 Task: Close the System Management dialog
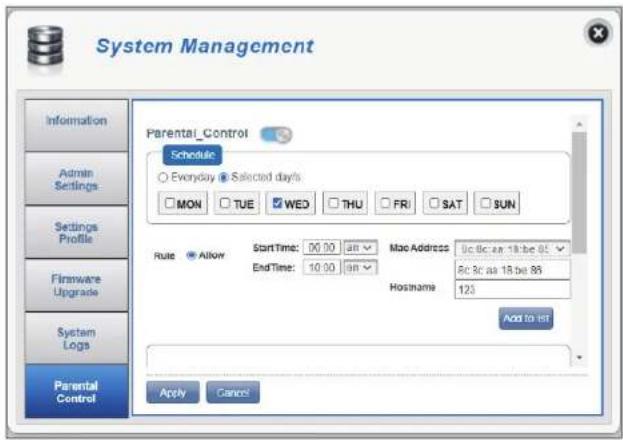pyautogui.click(x=598, y=33)
